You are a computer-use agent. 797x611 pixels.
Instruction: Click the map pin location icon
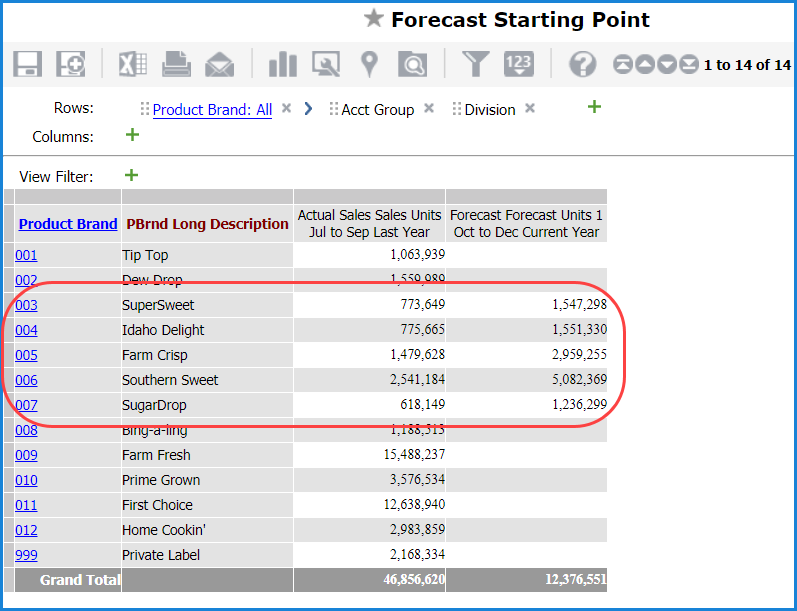coord(370,65)
